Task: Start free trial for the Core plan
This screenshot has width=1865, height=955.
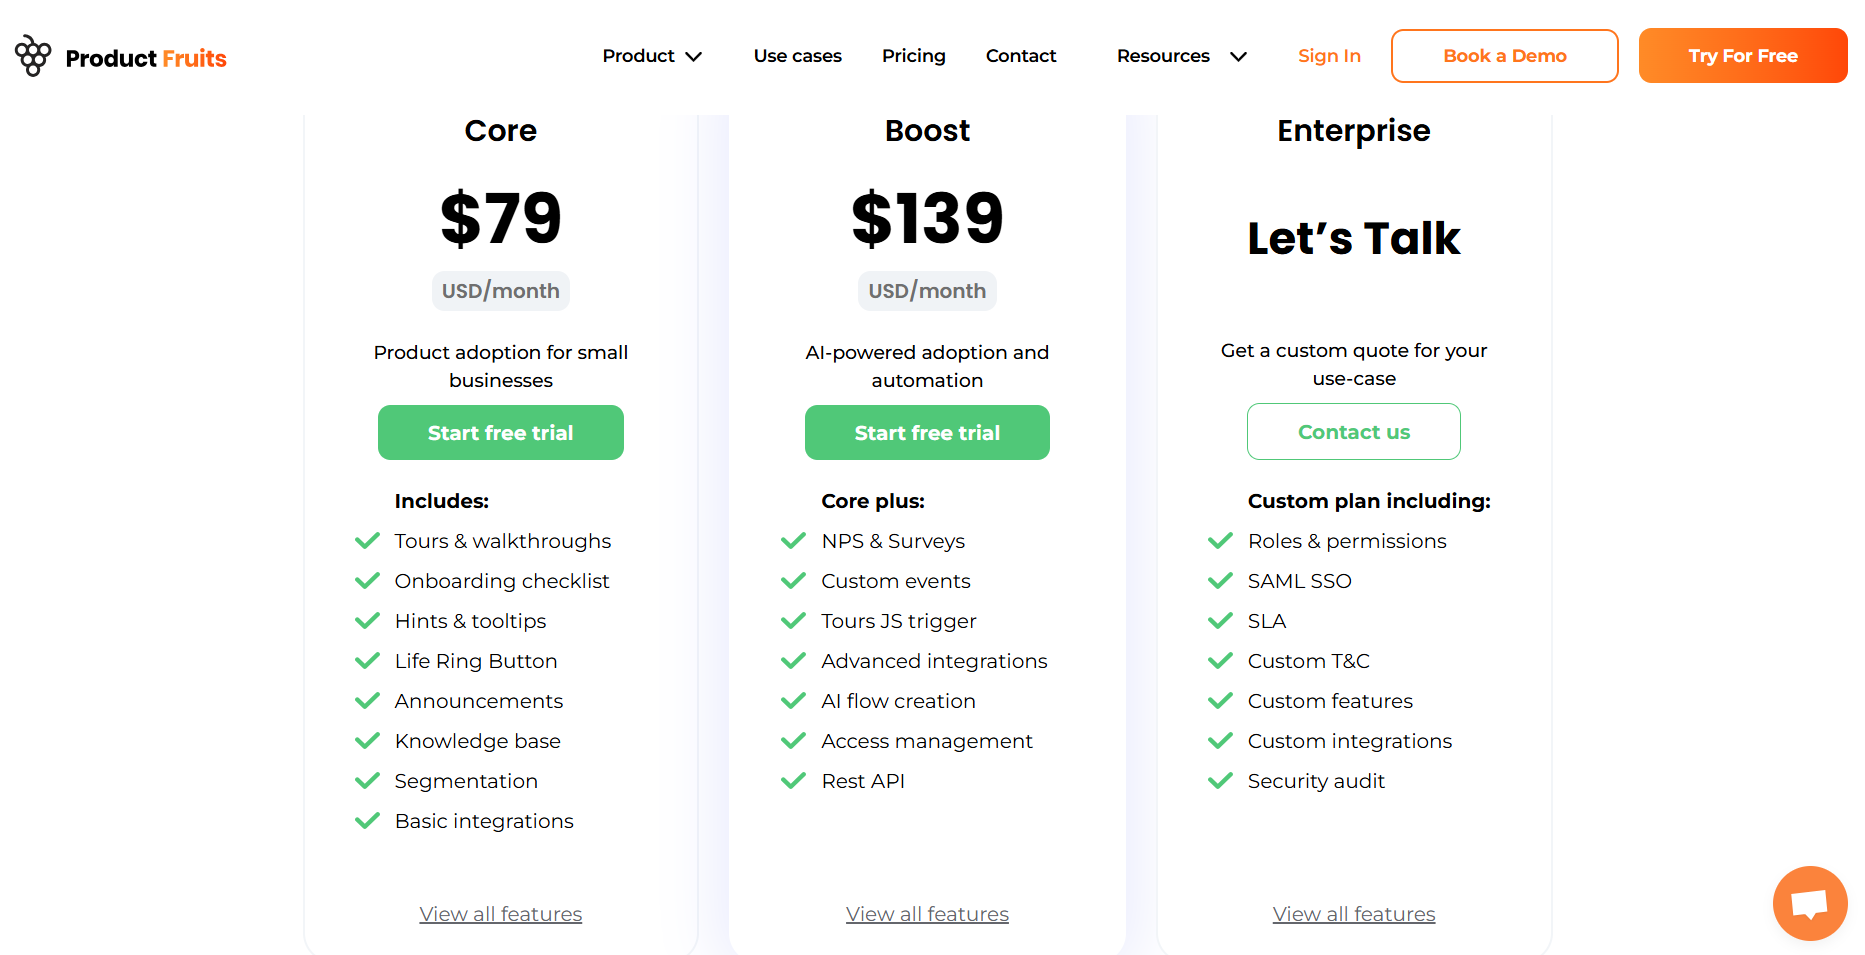Action: [500, 433]
